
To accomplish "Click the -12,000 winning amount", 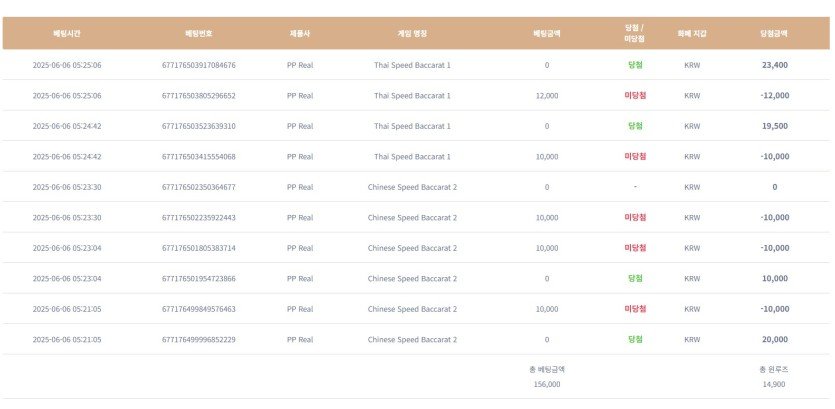I will (x=774, y=96).
